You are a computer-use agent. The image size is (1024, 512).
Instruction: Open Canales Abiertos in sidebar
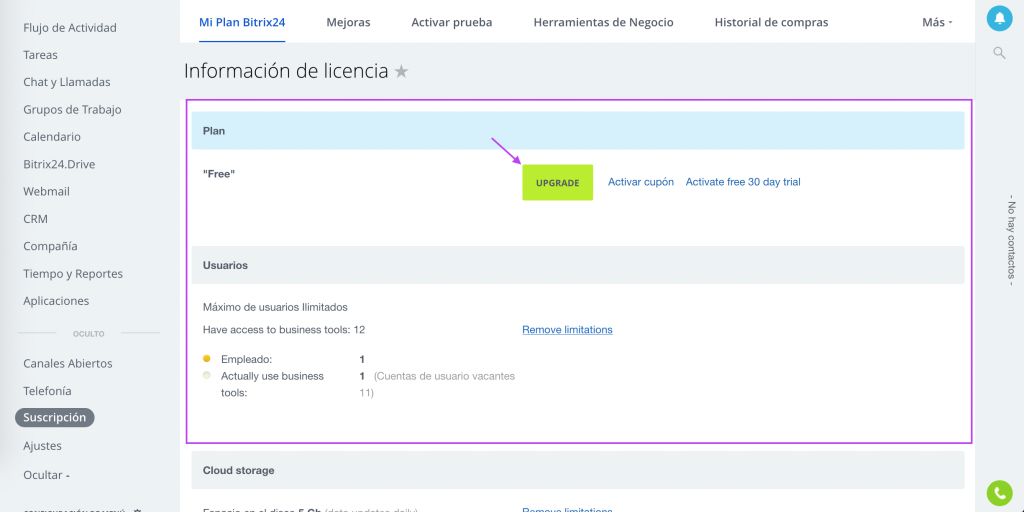click(x=68, y=364)
